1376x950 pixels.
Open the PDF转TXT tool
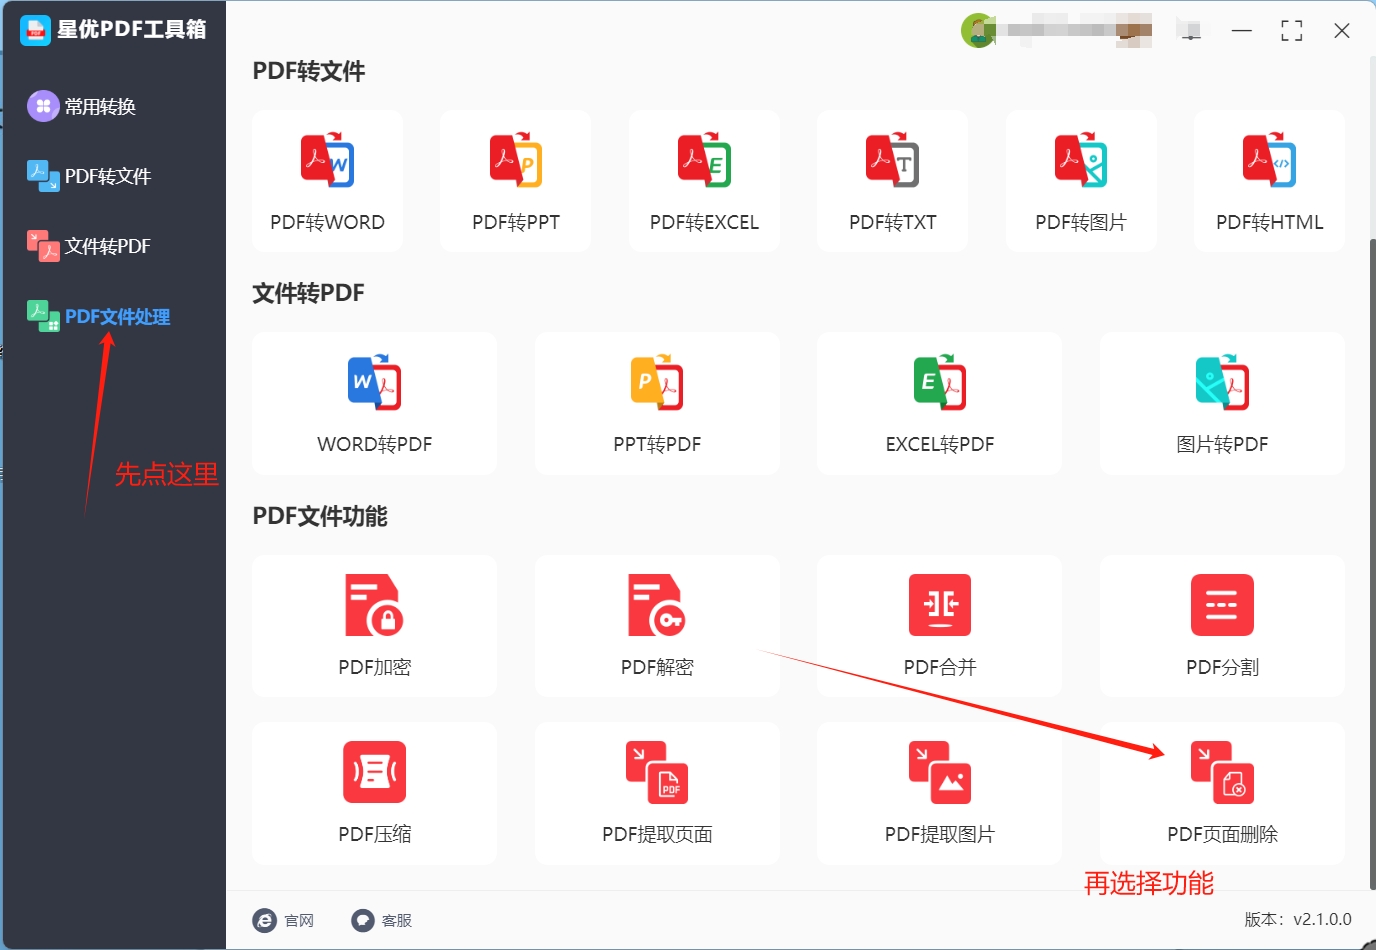coord(892,181)
